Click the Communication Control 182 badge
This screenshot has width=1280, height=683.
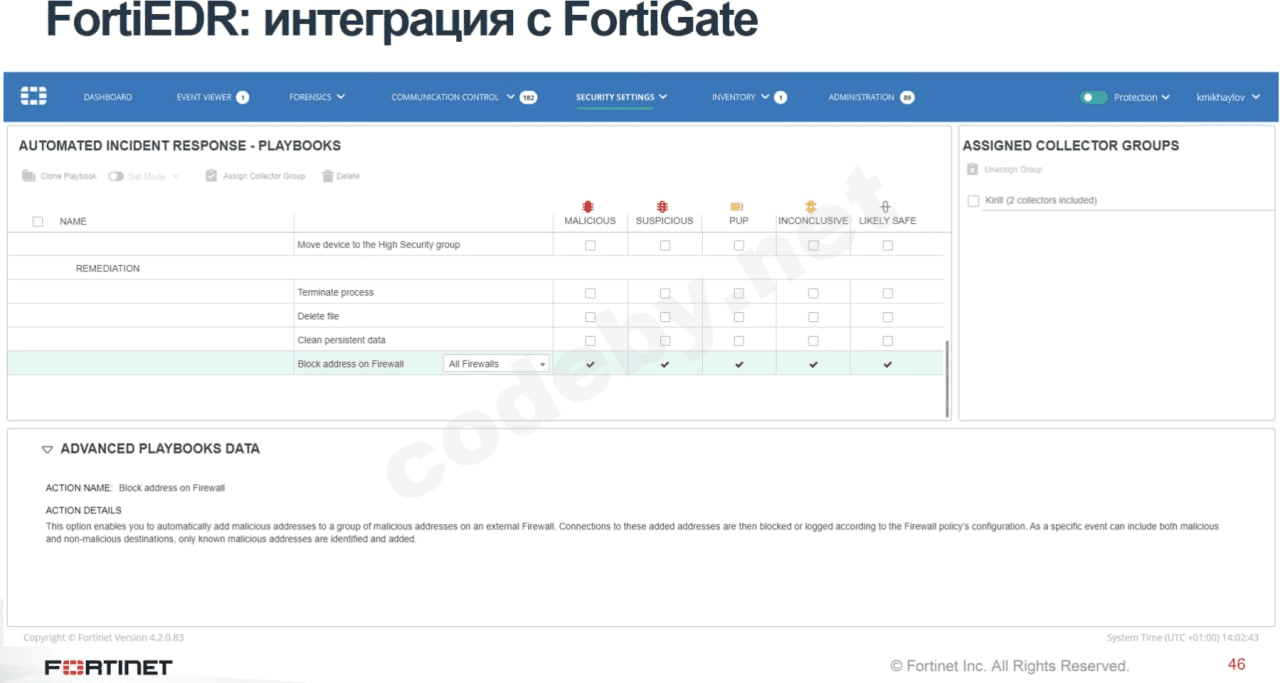pyautogui.click(x=528, y=97)
